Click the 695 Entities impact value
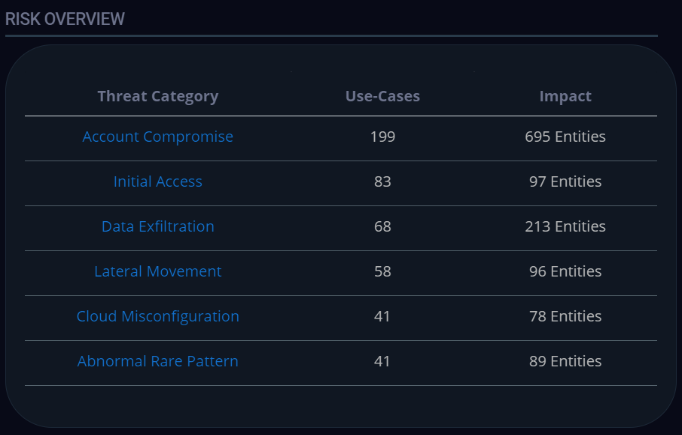This screenshot has height=435, width=682. 565,137
